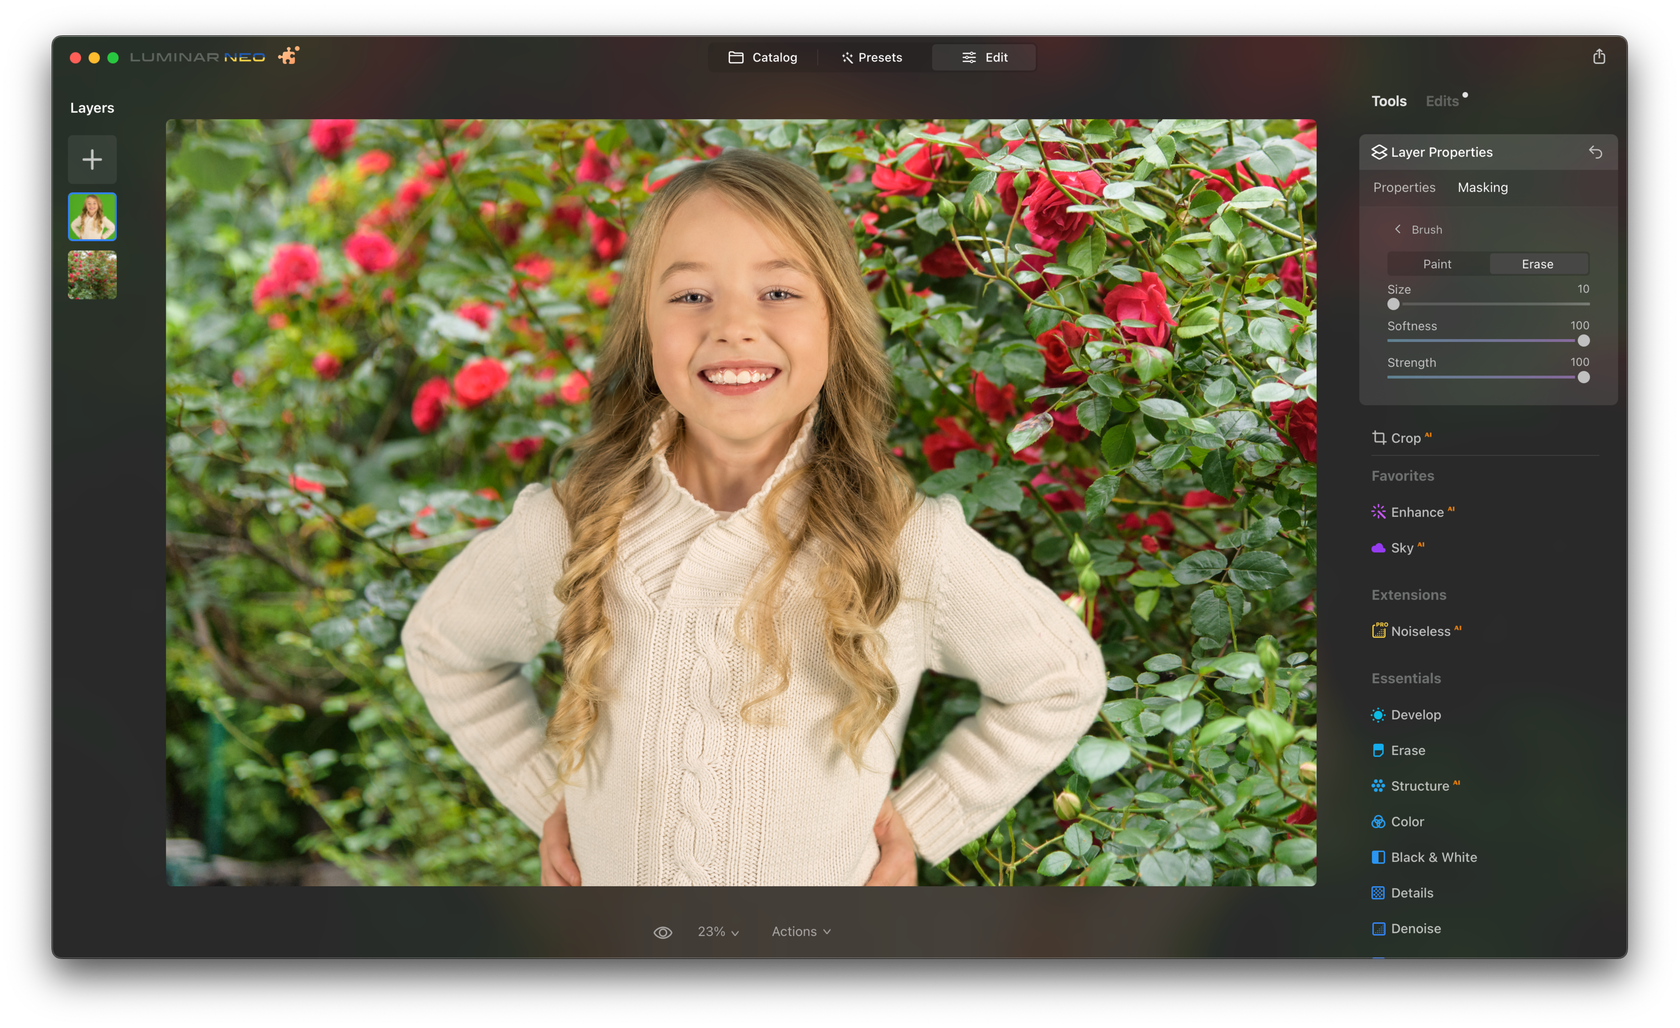
Task: Open the 23% zoom dropdown
Action: tap(718, 932)
